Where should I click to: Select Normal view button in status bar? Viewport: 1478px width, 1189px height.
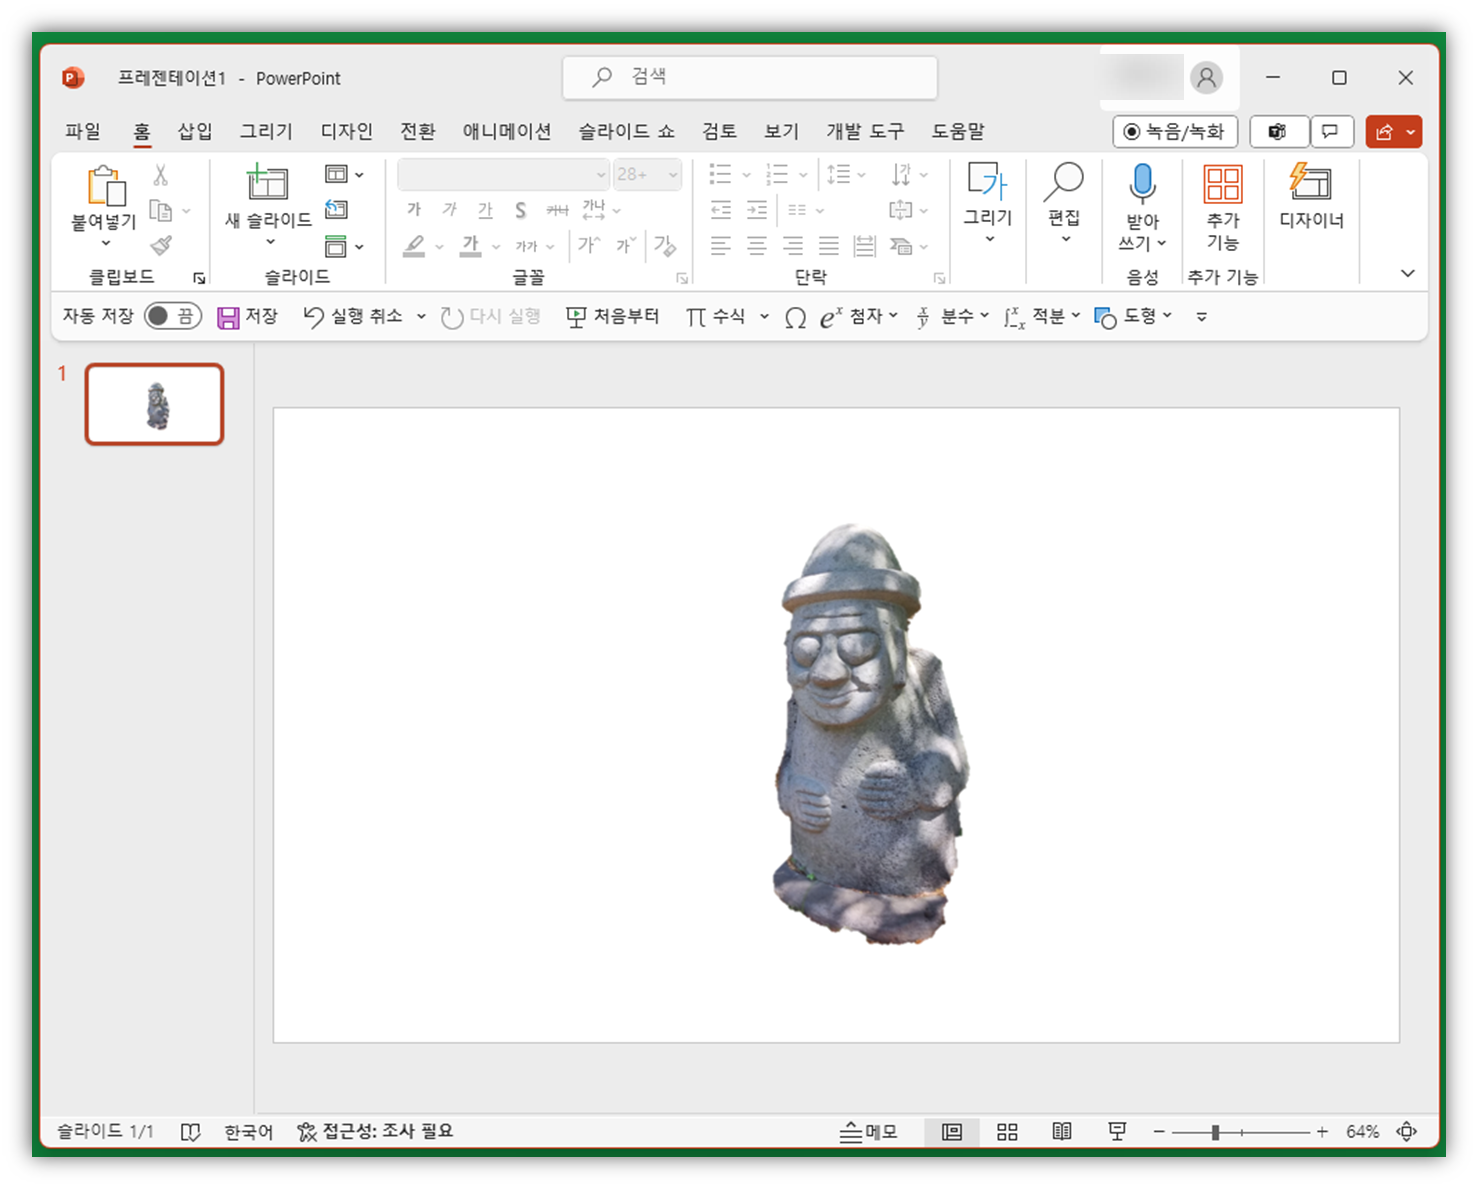(x=952, y=1131)
